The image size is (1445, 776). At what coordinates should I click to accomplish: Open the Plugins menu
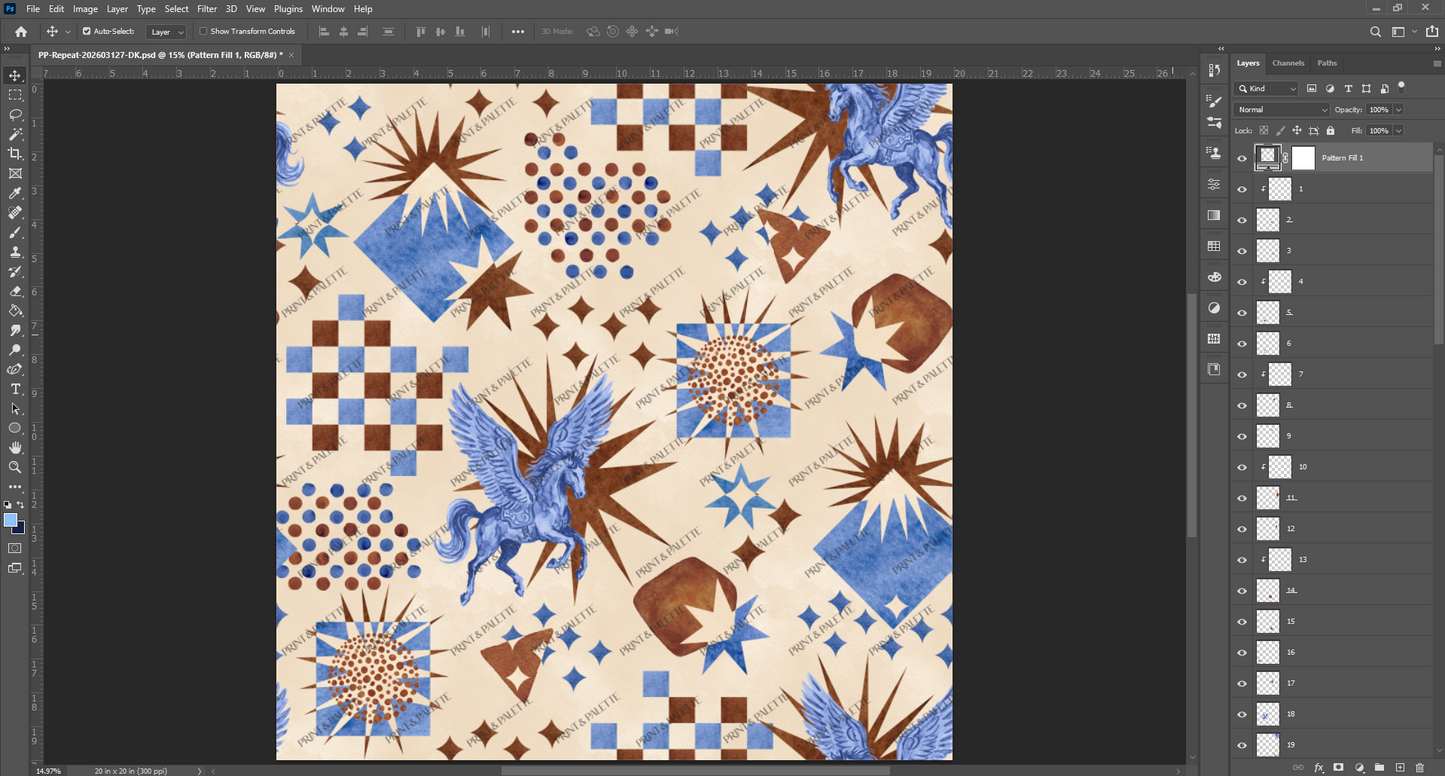288,9
